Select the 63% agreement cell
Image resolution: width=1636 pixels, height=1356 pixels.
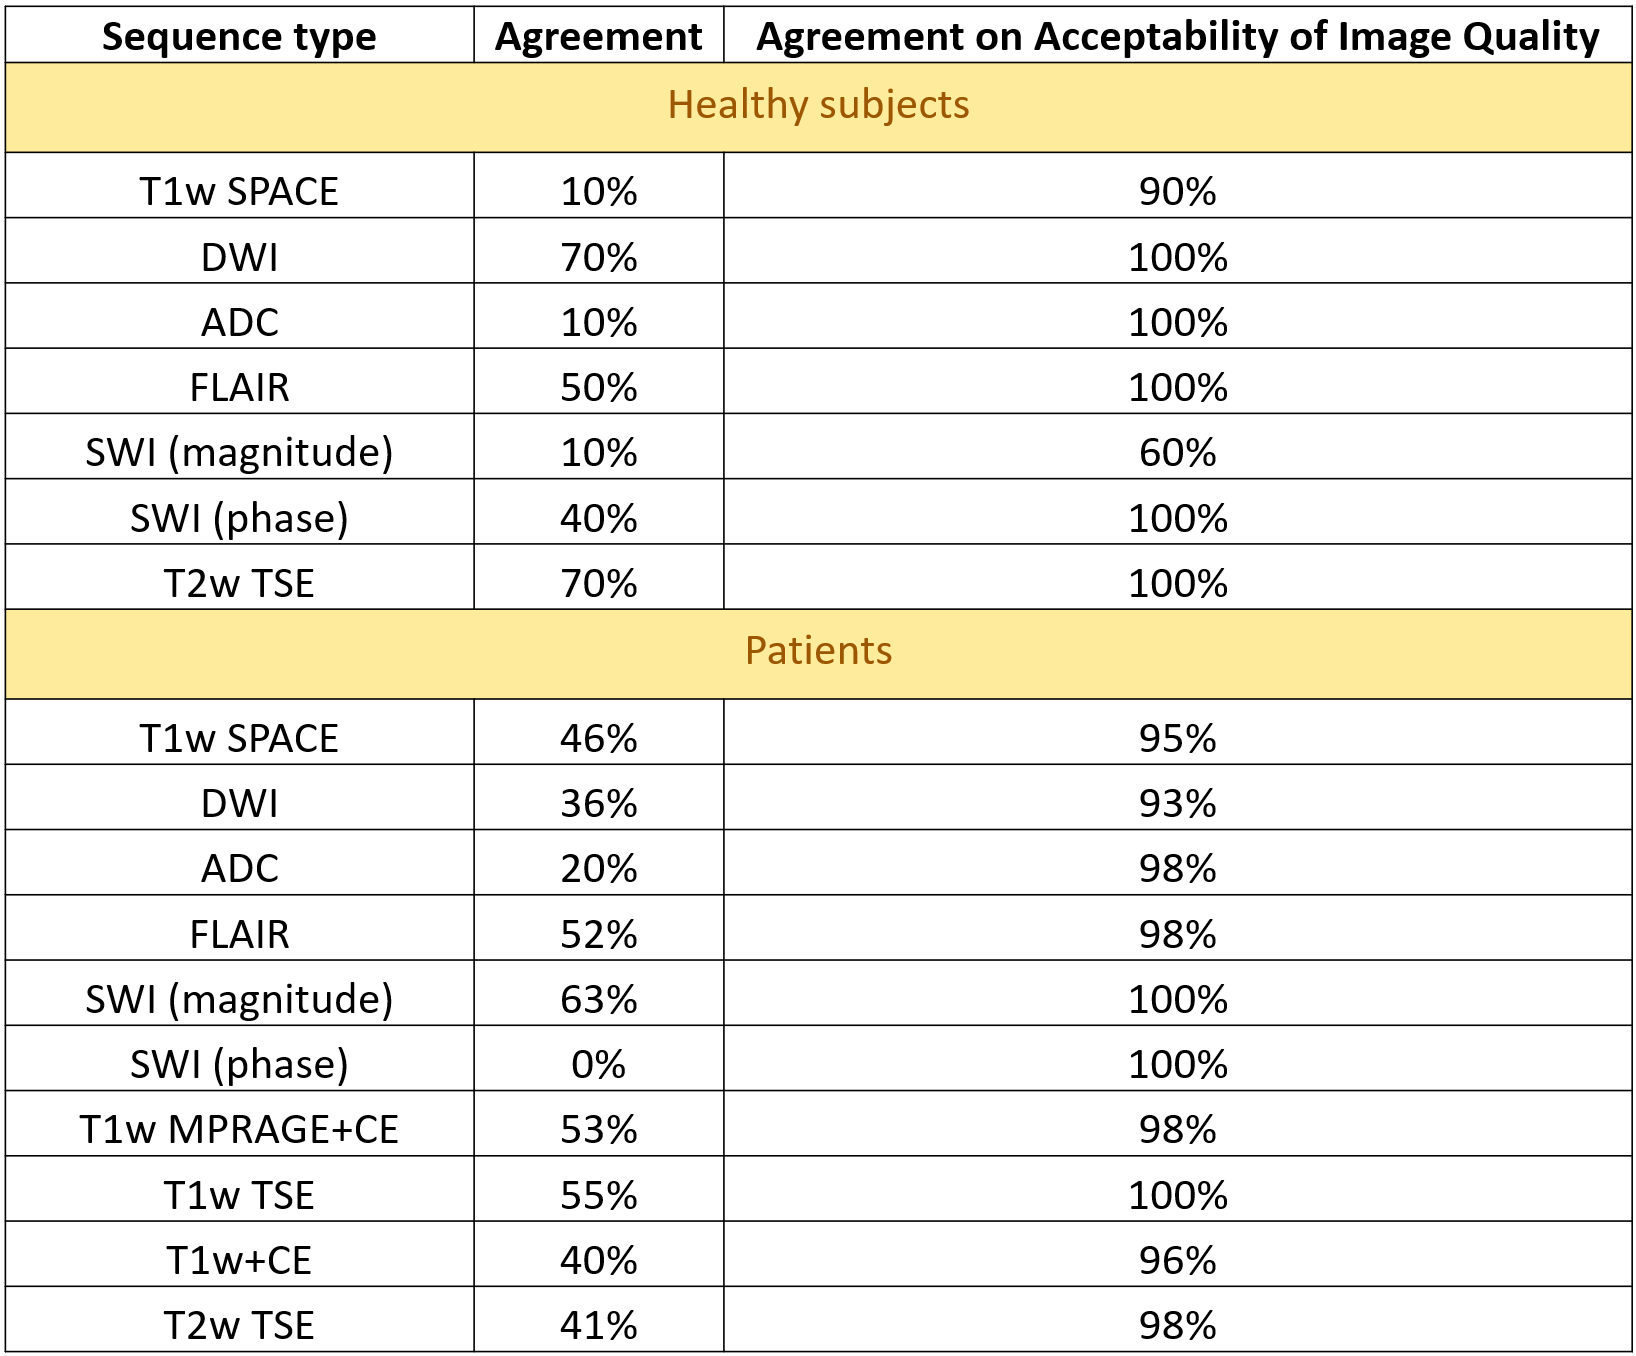click(x=598, y=999)
